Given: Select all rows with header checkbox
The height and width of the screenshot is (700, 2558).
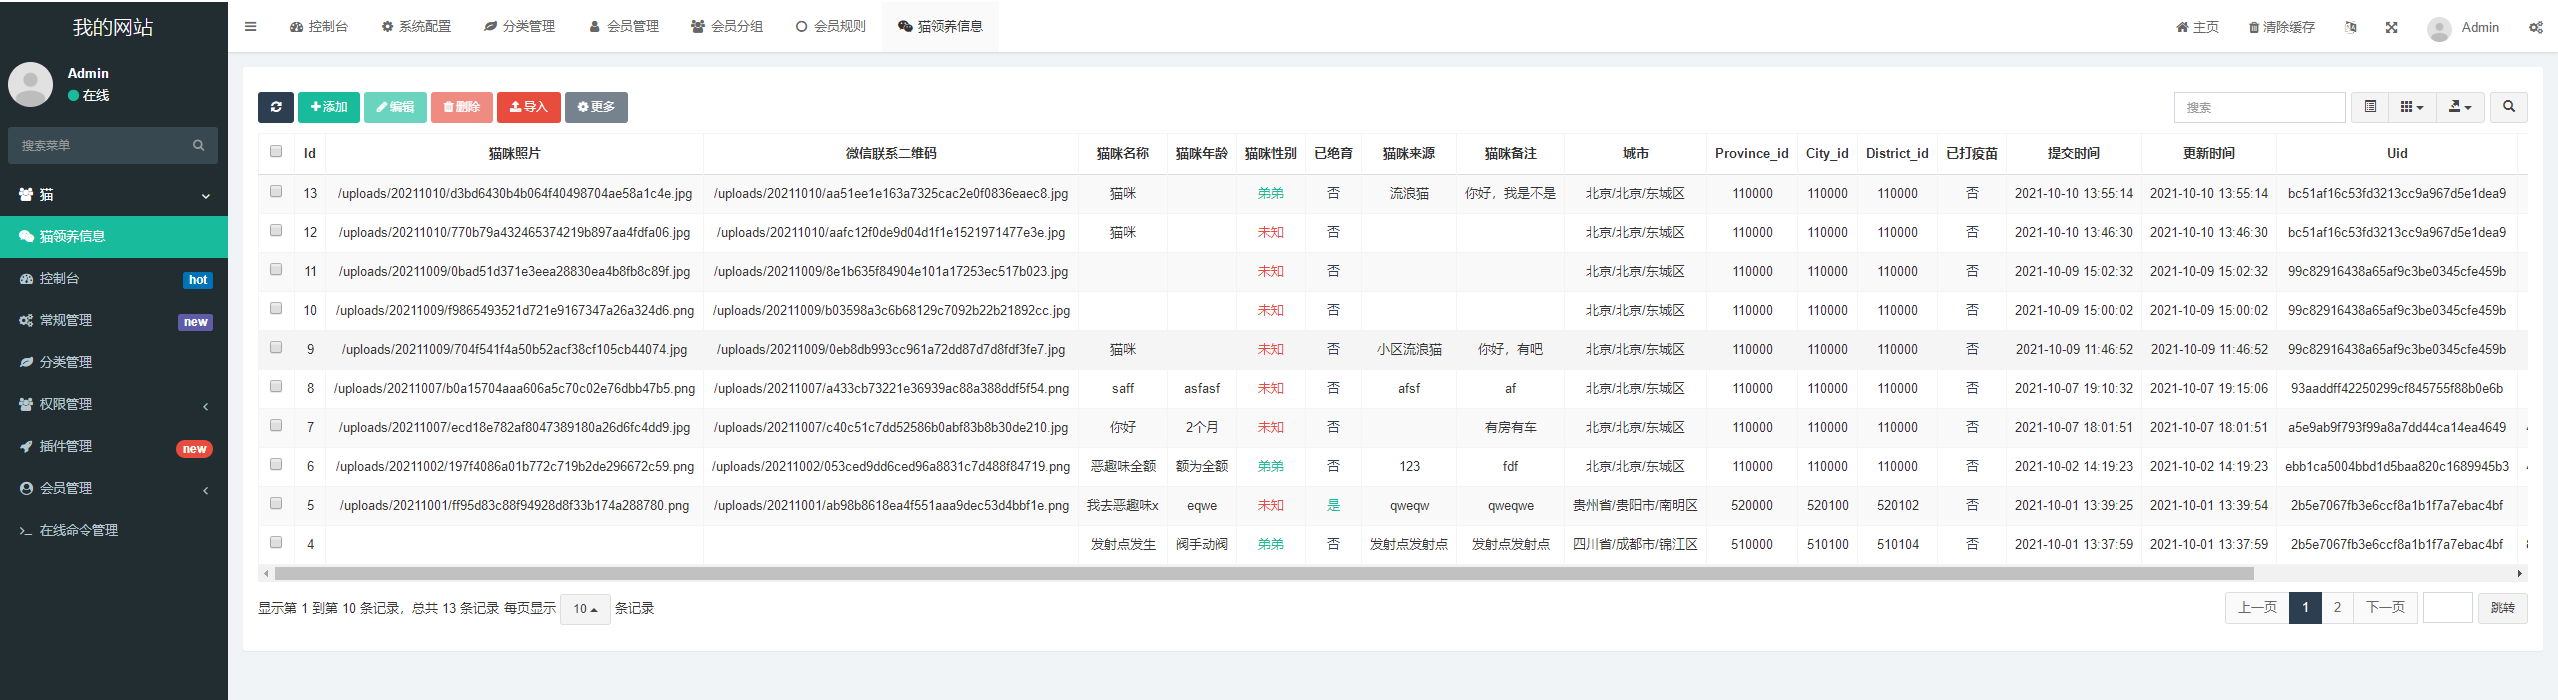Looking at the screenshot, I should 276,152.
